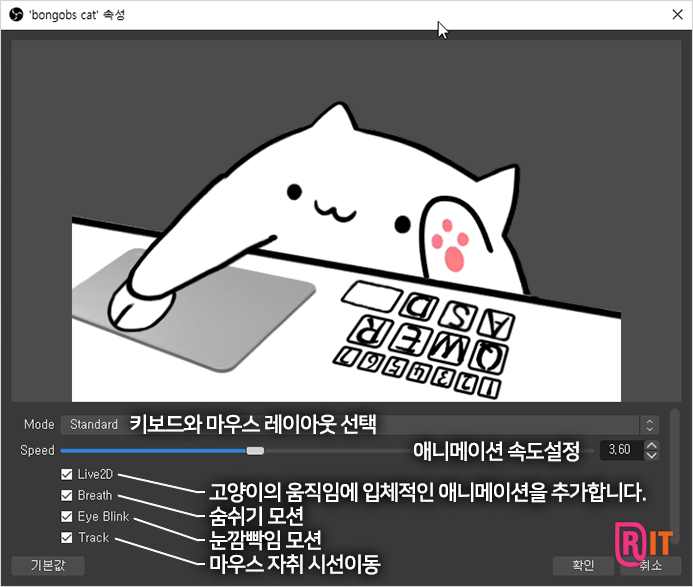This screenshot has width=693, height=587.
Task: Enable the Live2D checkbox
Action: coord(66,474)
